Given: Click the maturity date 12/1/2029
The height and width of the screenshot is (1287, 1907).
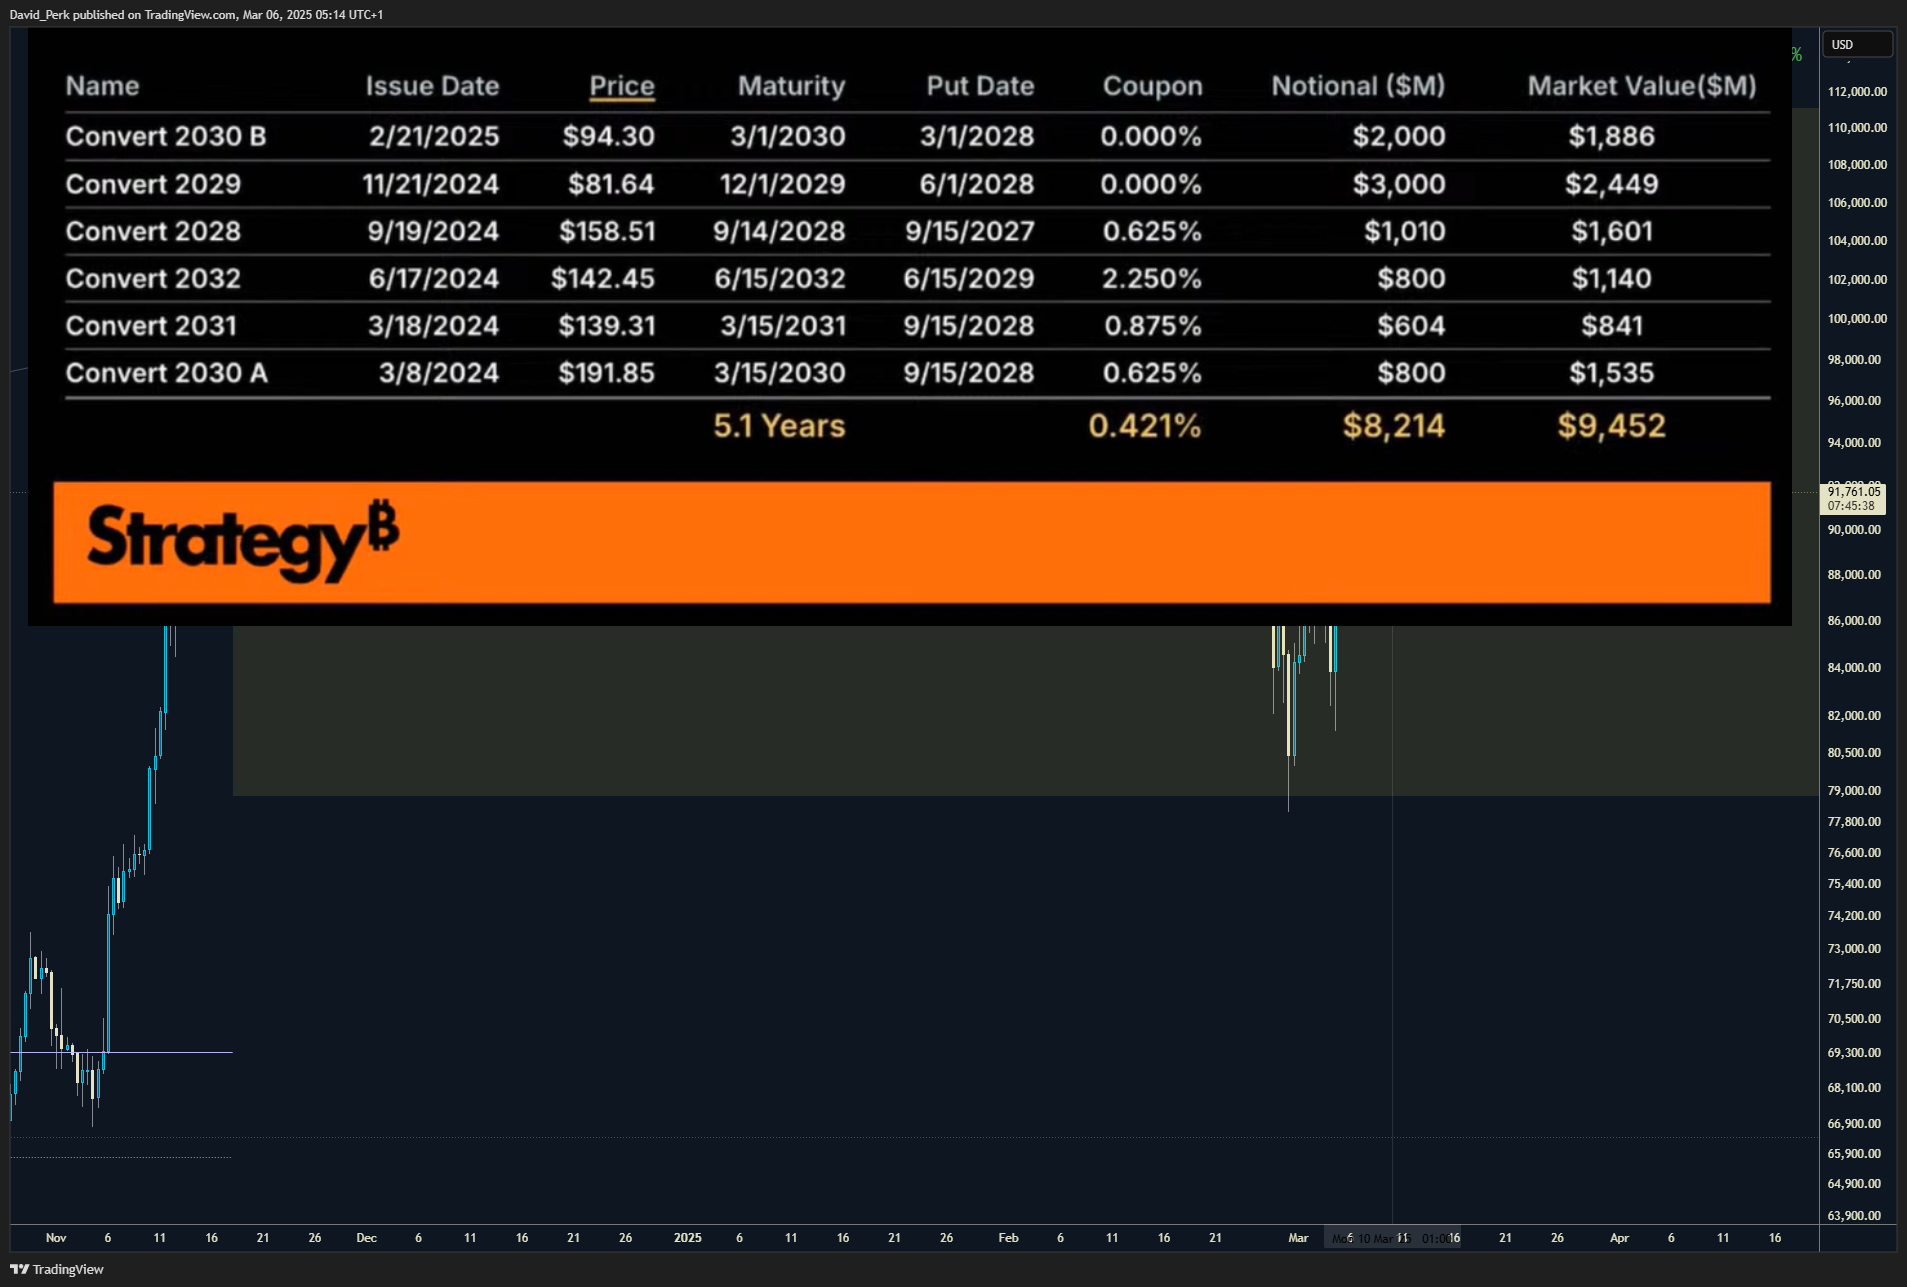Looking at the screenshot, I should (x=783, y=184).
